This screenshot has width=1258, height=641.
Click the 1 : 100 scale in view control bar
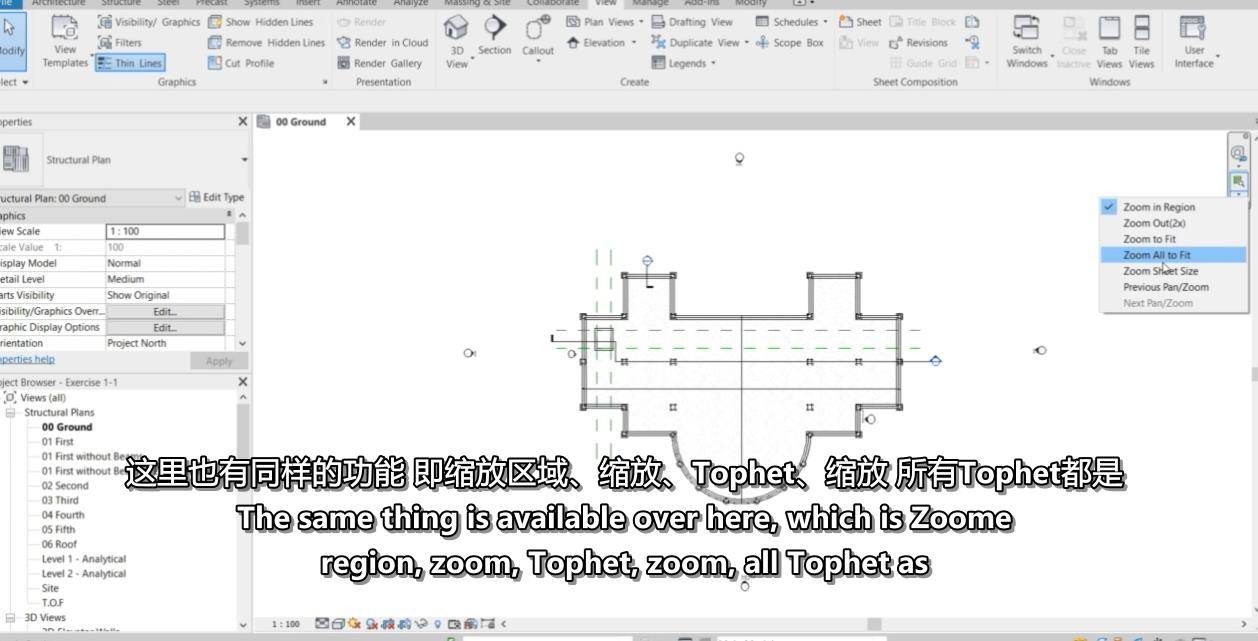(x=285, y=624)
